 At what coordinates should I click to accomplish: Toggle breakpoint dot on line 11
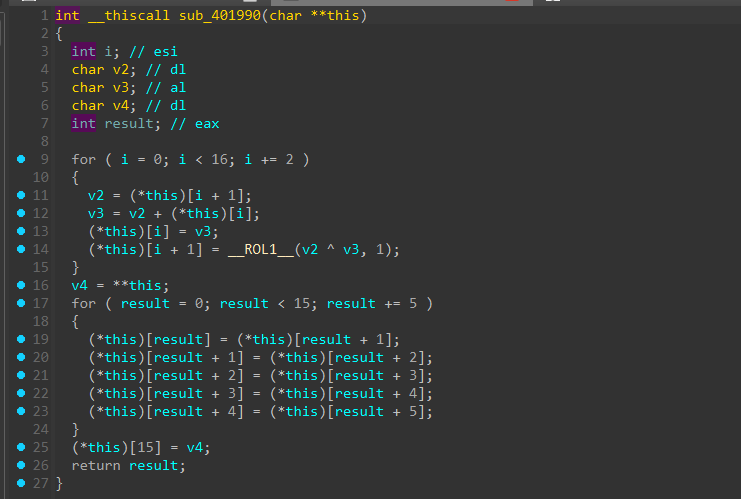(21, 195)
